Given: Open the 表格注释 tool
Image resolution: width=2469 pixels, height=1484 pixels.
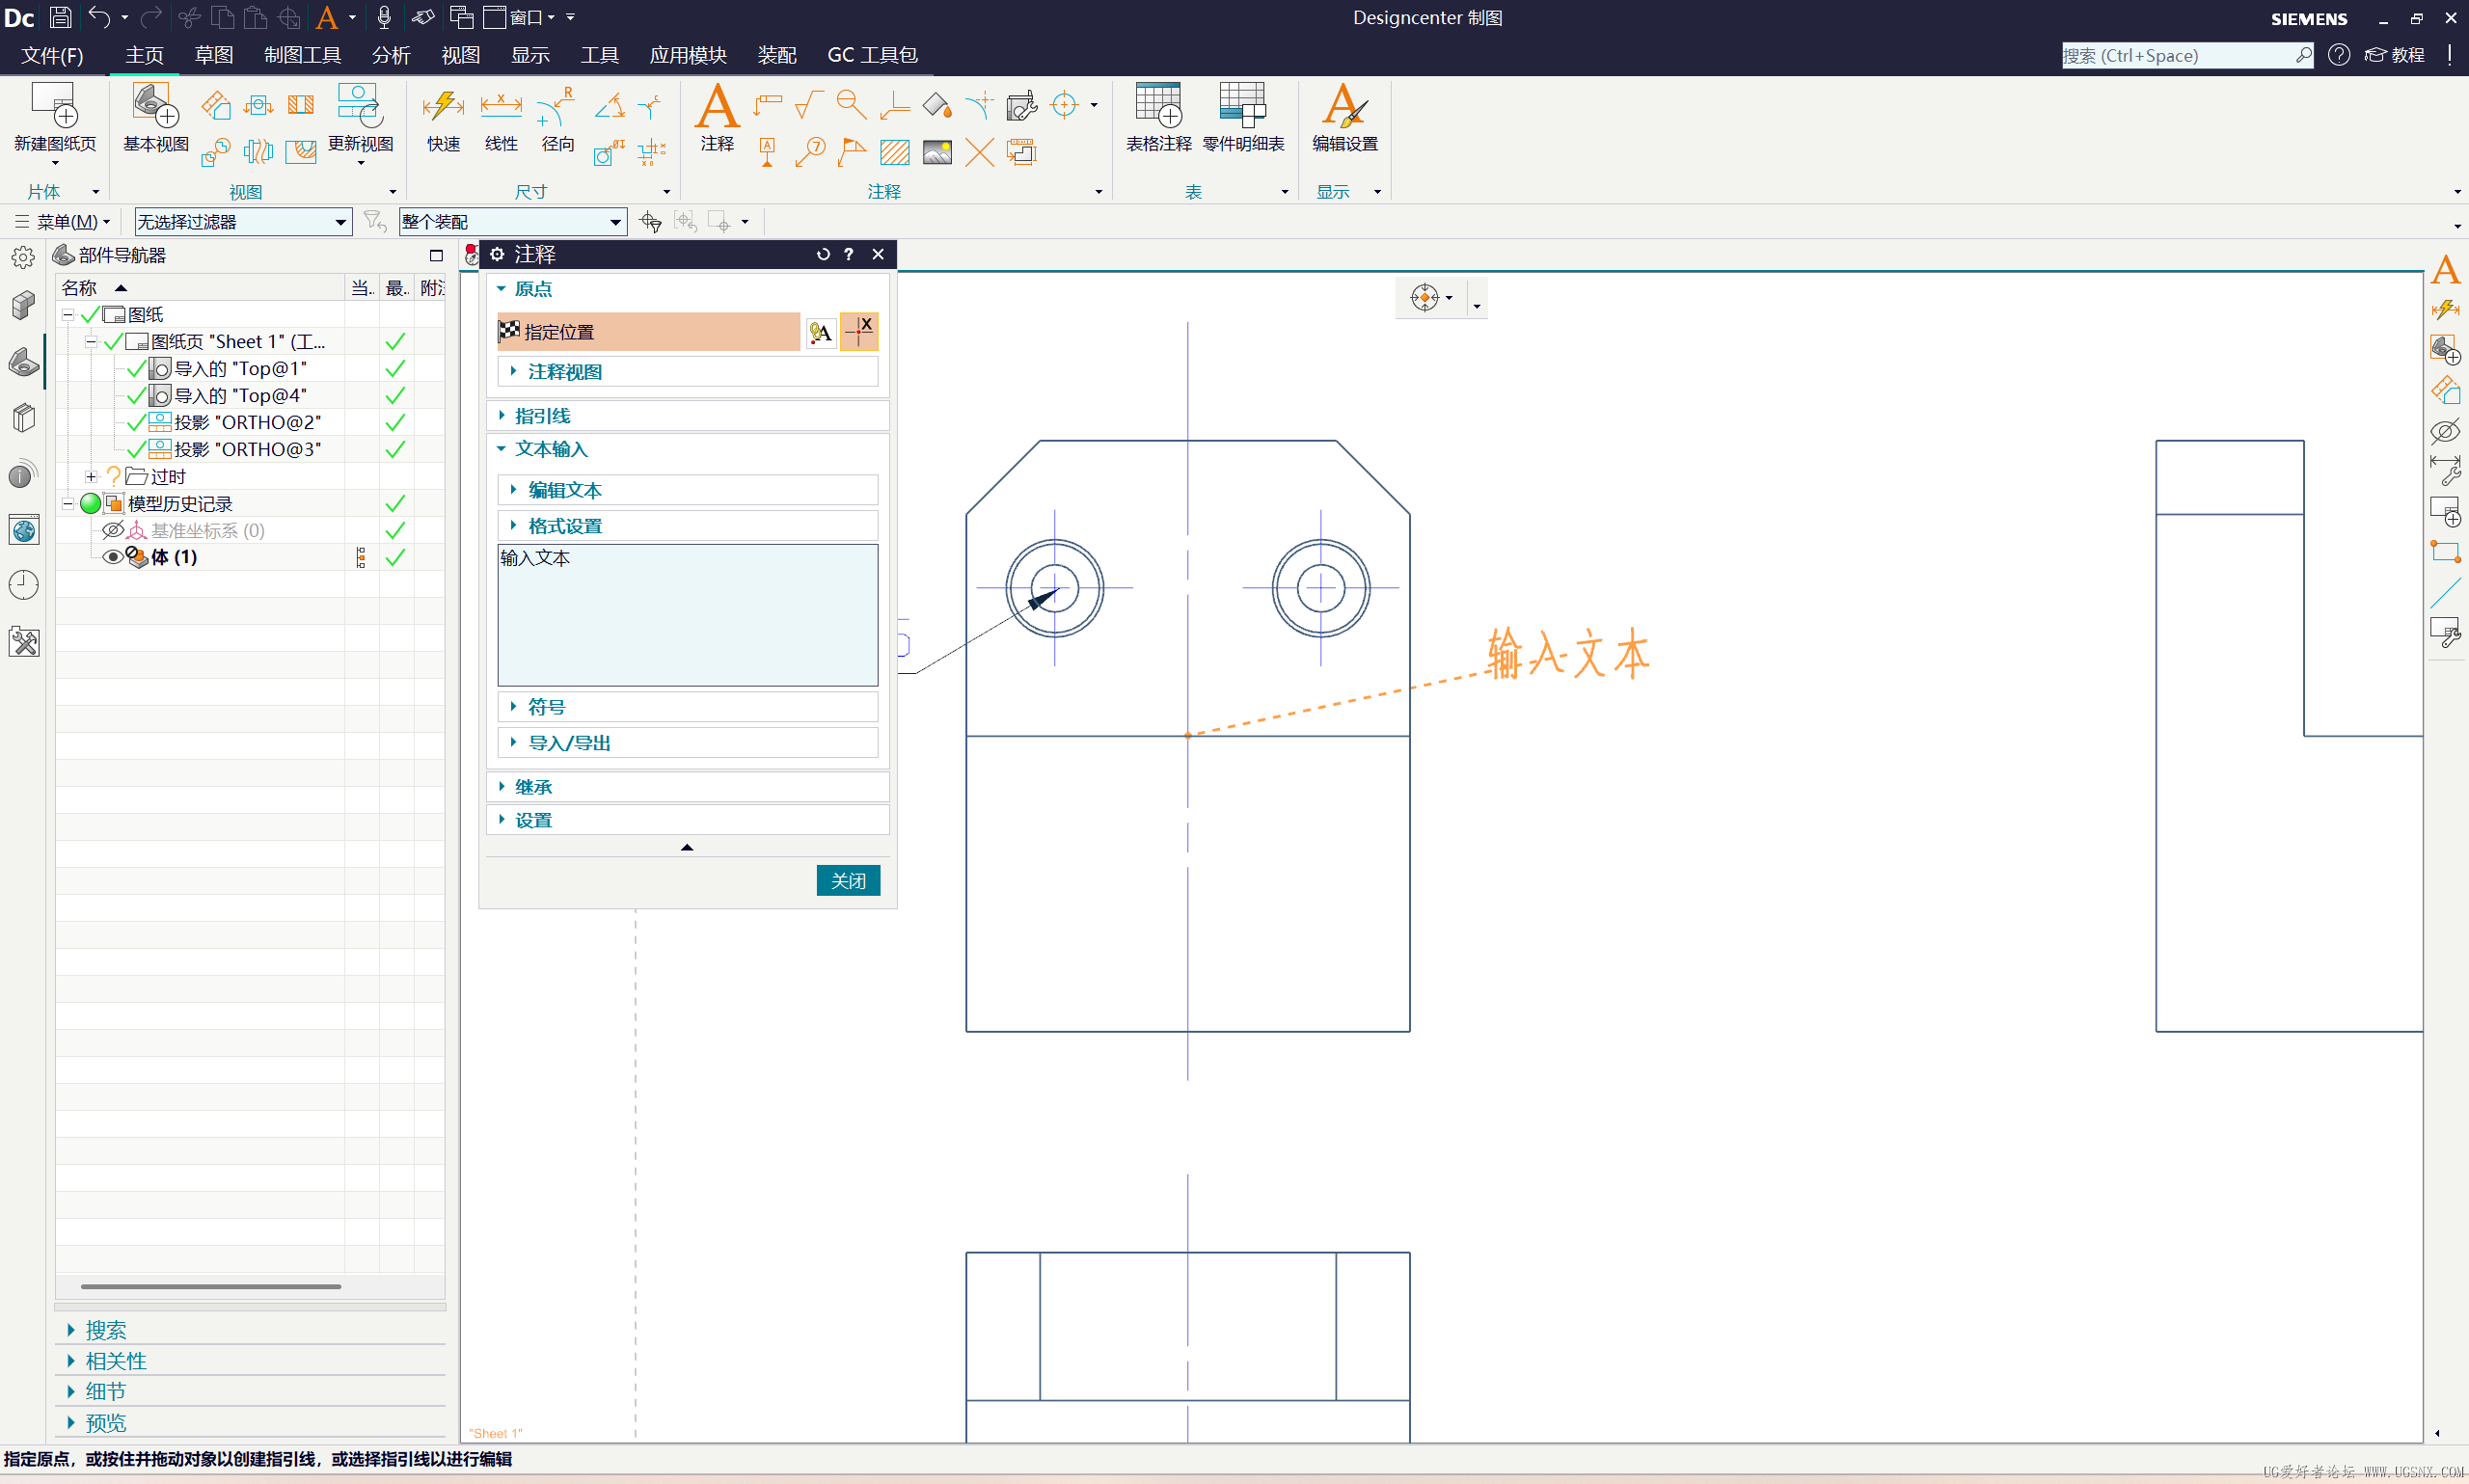Looking at the screenshot, I should coord(1158,117).
